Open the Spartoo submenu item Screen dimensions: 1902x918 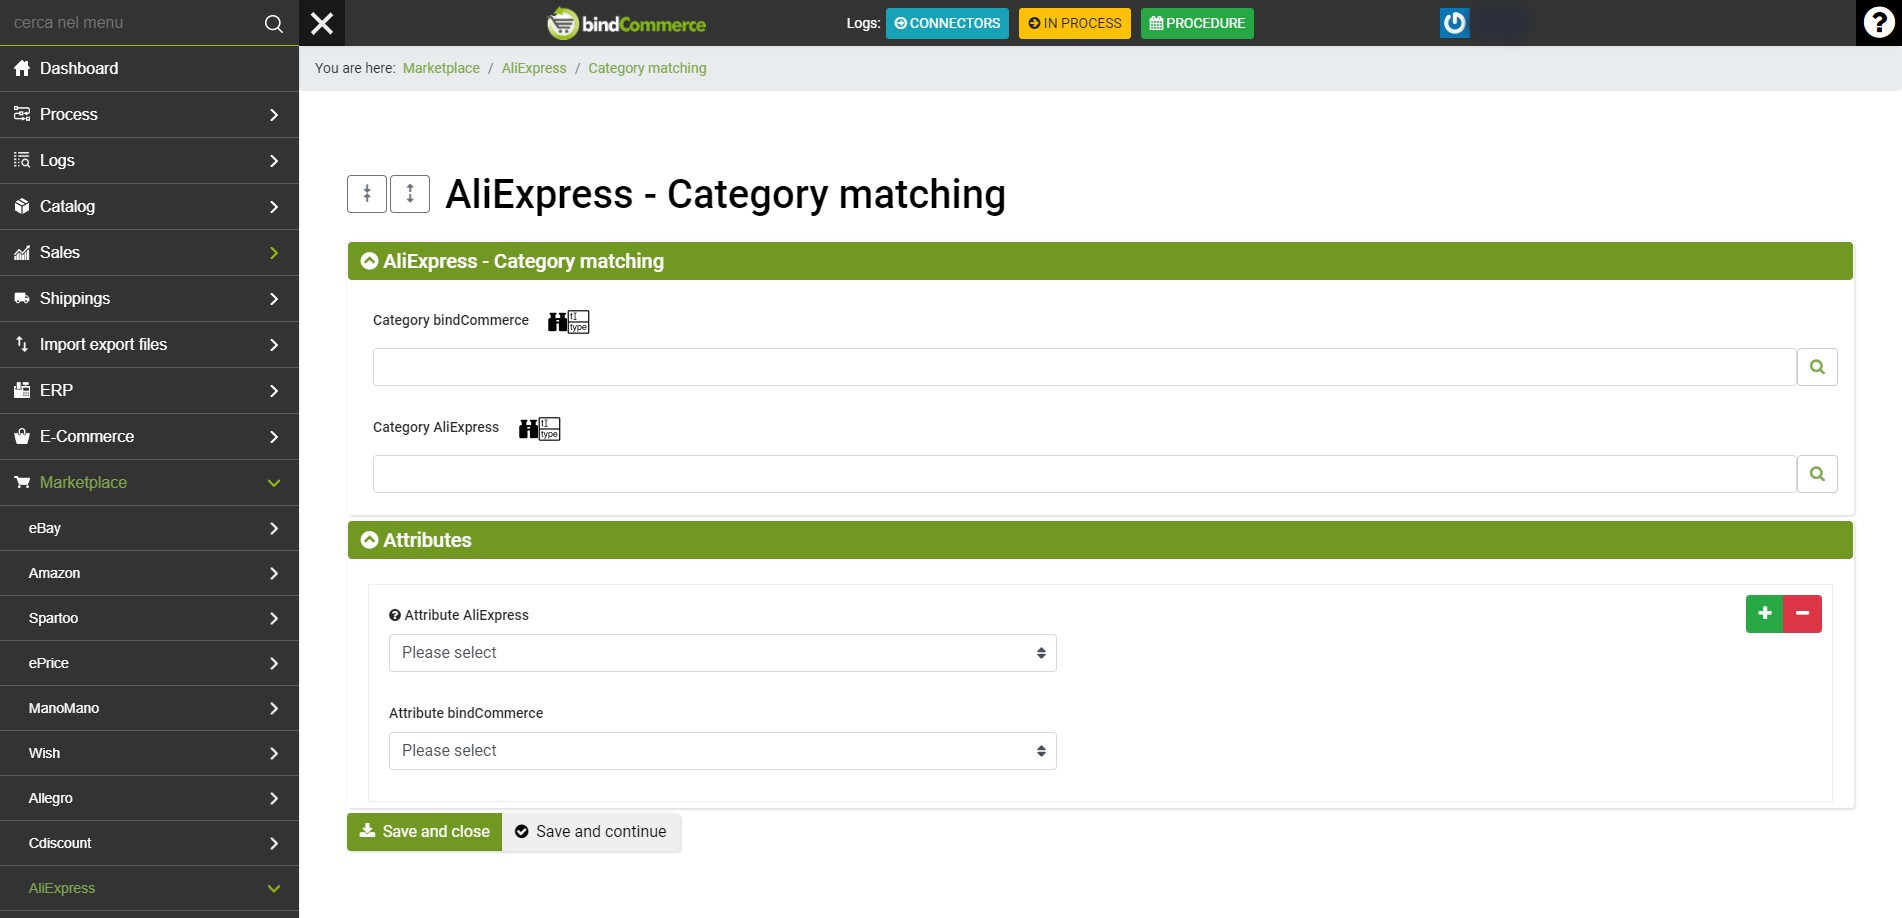coord(149,618)
